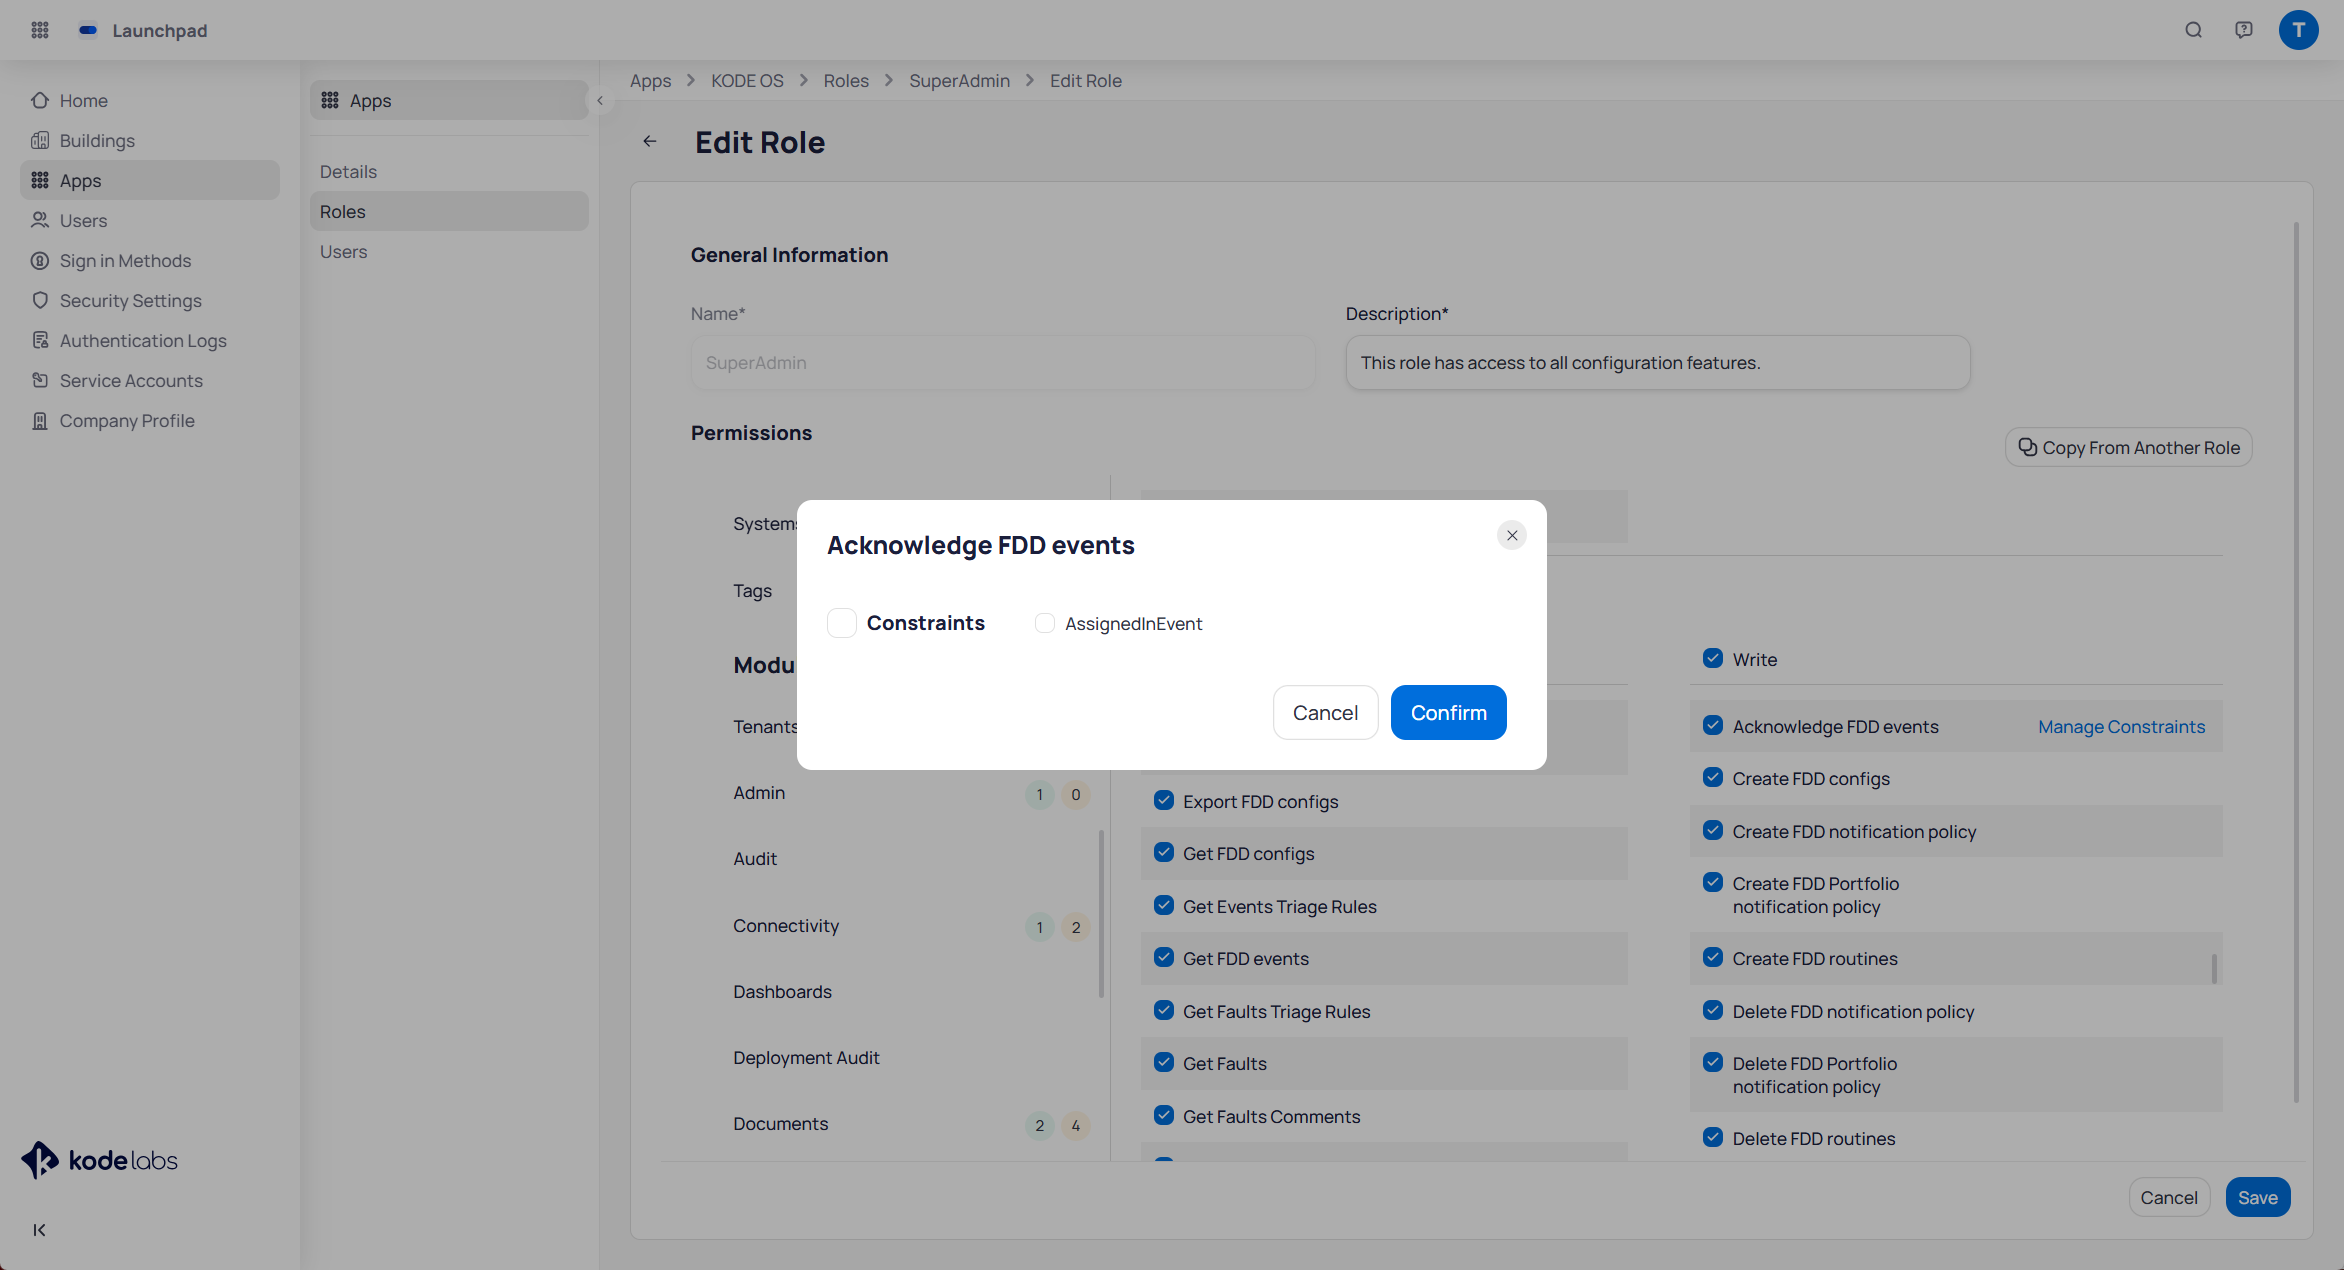Collapse the Apps secondary panel chevron

coord(600,100)
